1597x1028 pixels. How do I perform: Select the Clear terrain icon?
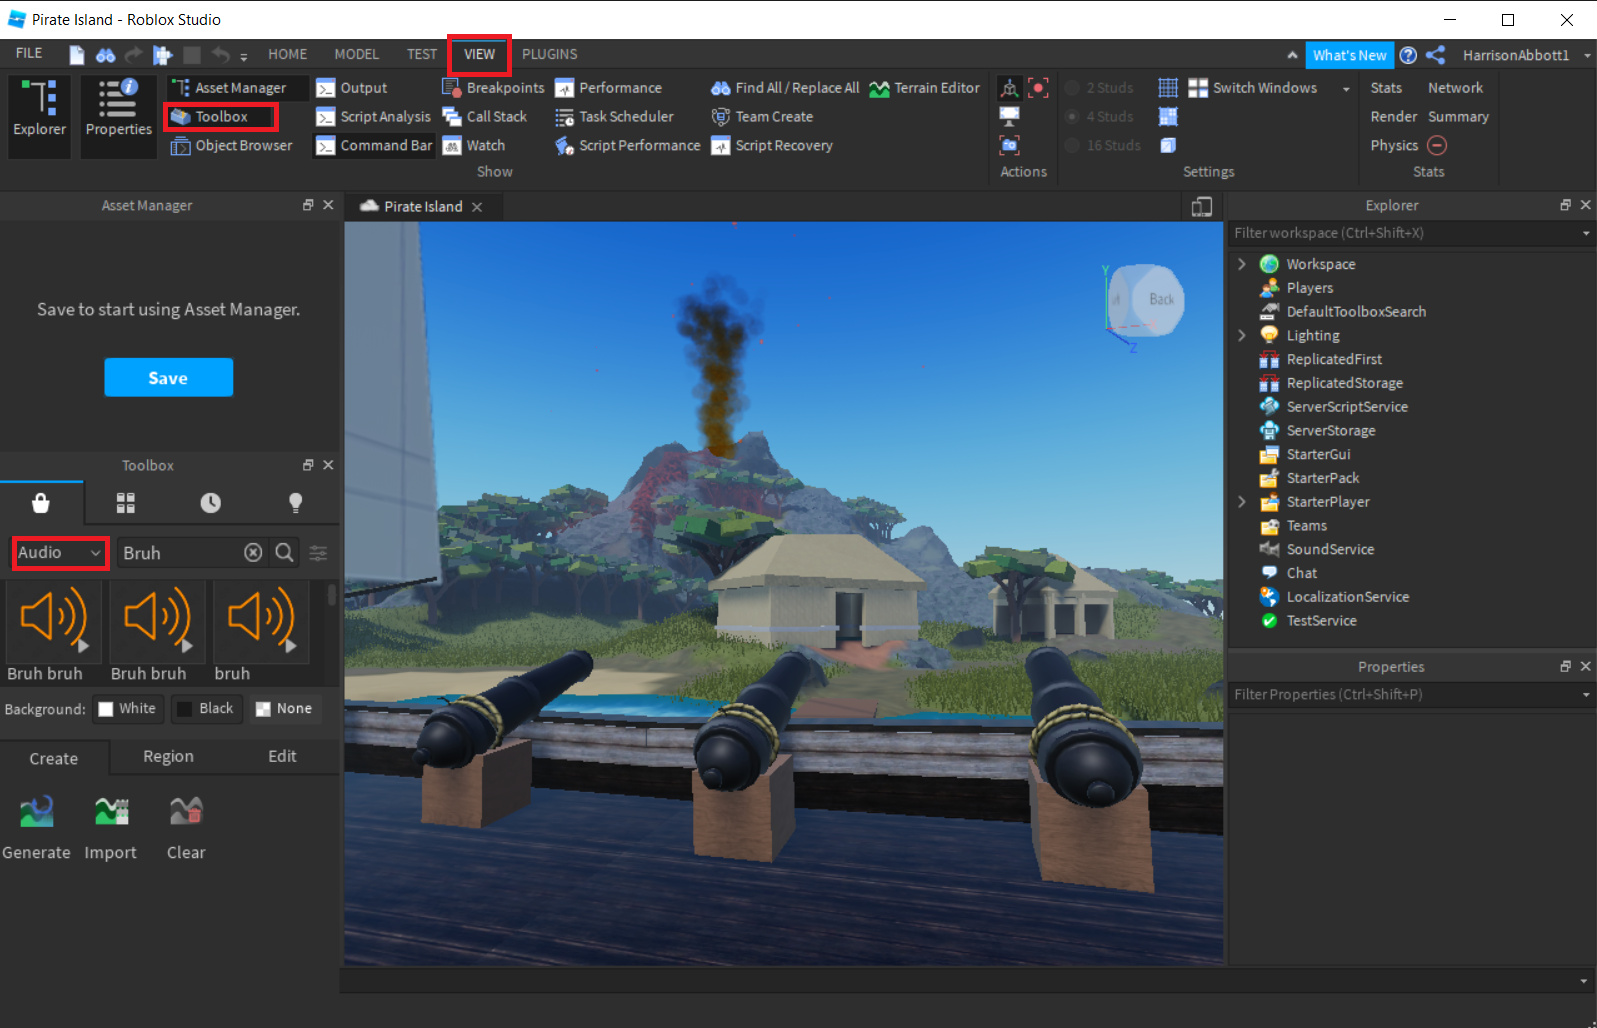click(186, 813)
